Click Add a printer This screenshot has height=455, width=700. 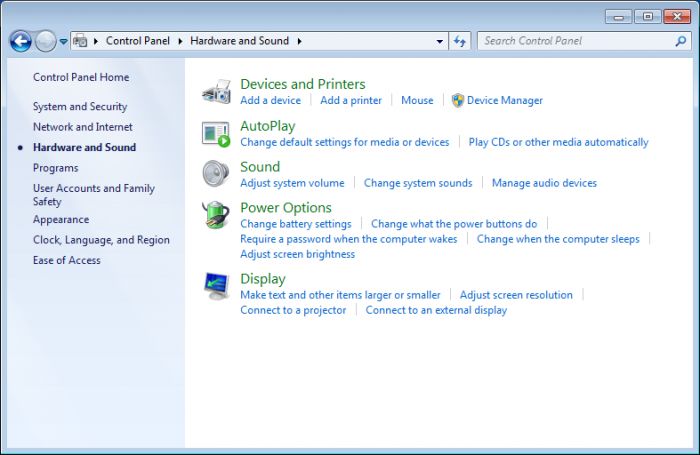351,100
